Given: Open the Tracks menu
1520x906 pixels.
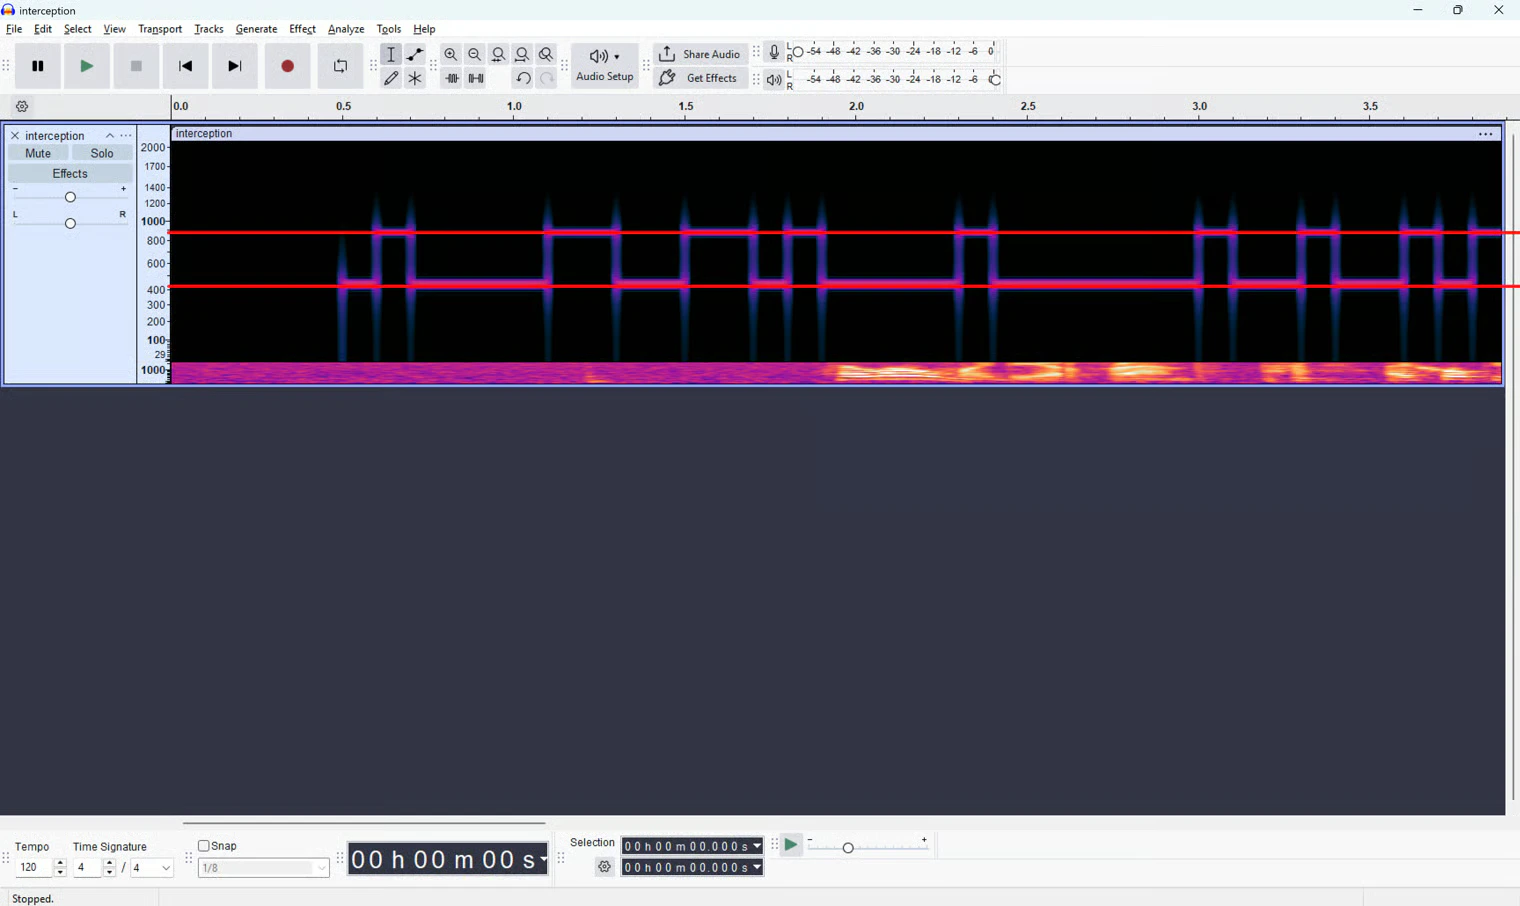Looking at the screenshot, I should pos(209,30).
